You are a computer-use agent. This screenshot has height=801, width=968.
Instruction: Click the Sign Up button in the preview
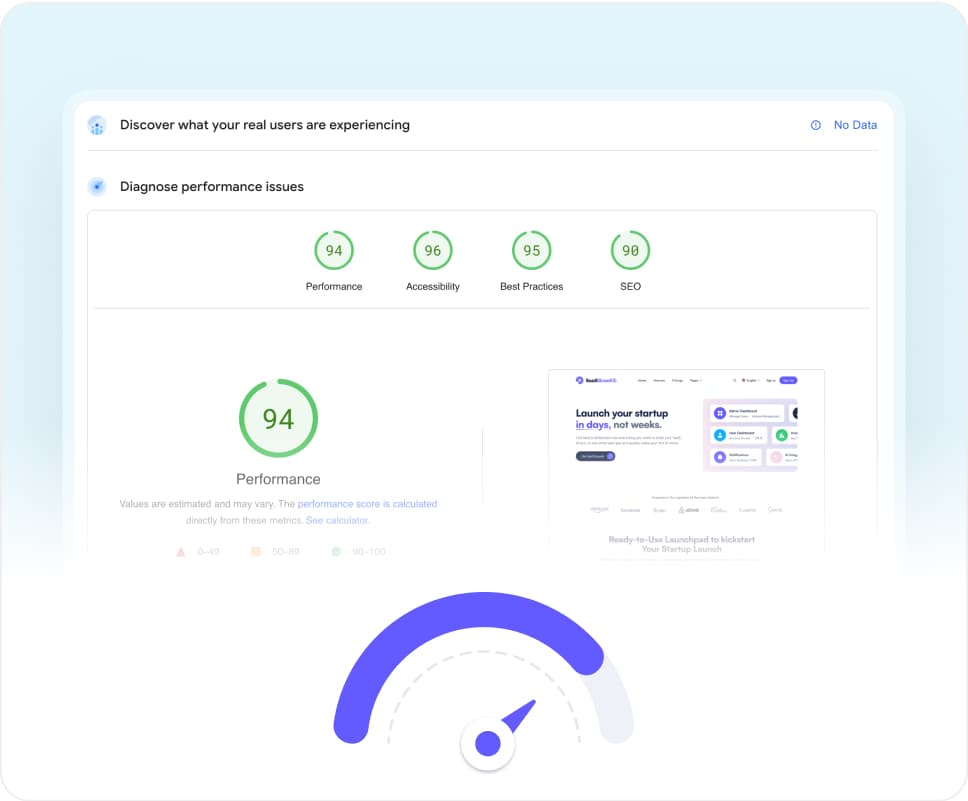pyautogui.click(x=789, y=380)
